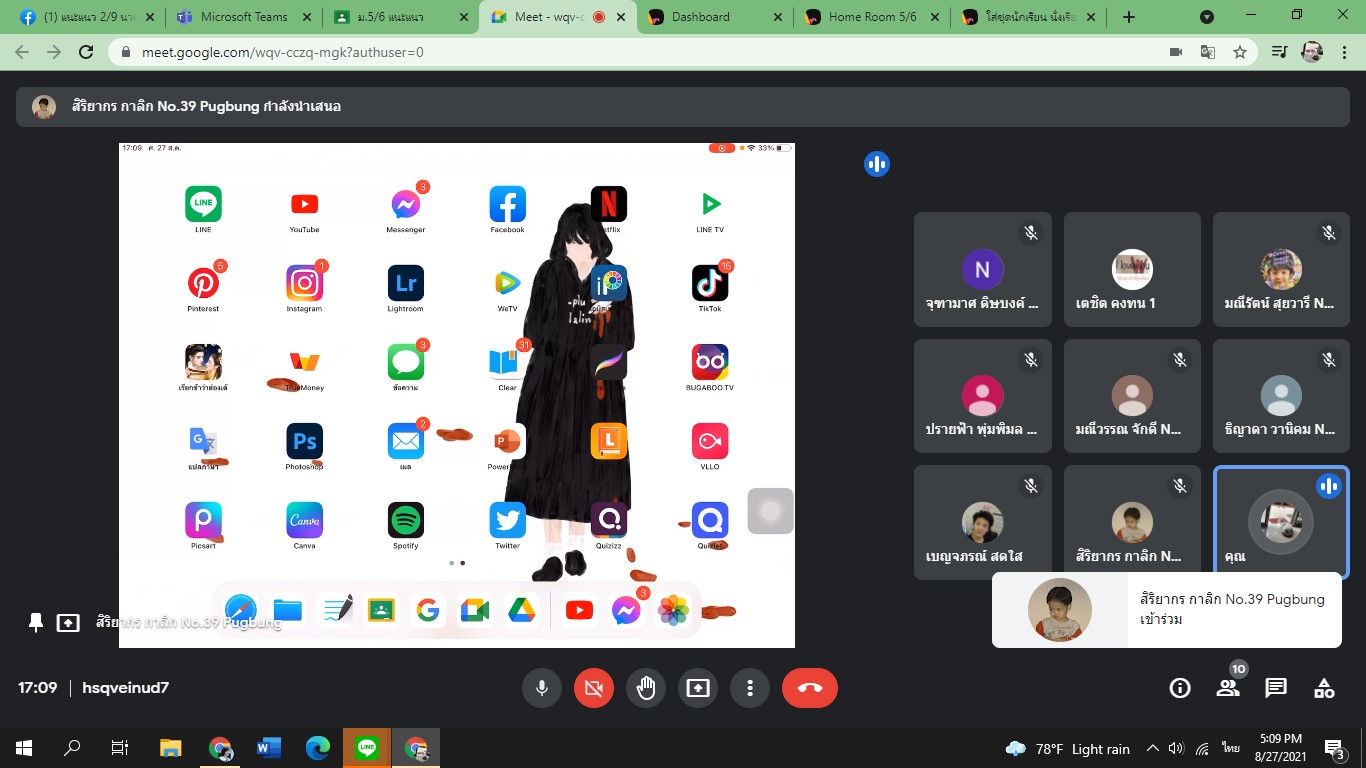
Task: Open LINE from the taskbar
Action: tap(366, 747)
